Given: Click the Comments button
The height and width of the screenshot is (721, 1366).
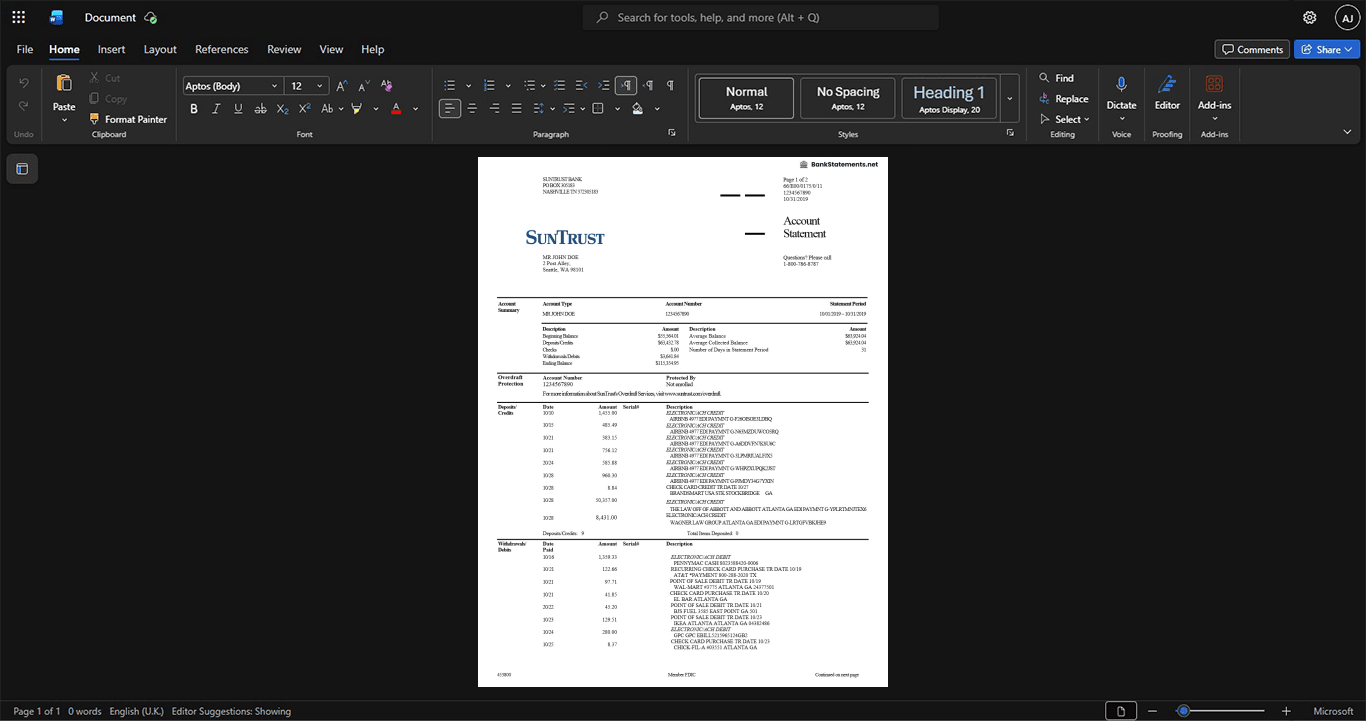Looking at the screenshot, I should pyautogui.click(x=1252, y=49).
